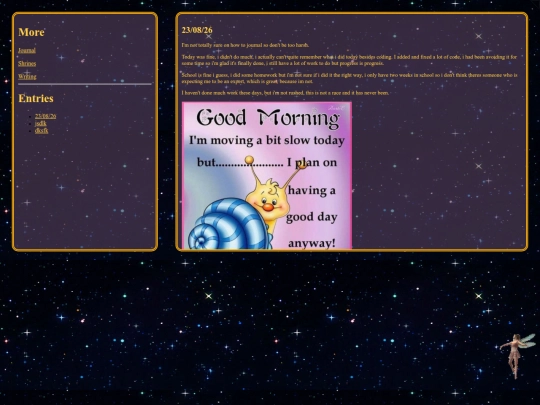
Task: Click the 23/08/26 journal entry heading
Action: (197, 30)
